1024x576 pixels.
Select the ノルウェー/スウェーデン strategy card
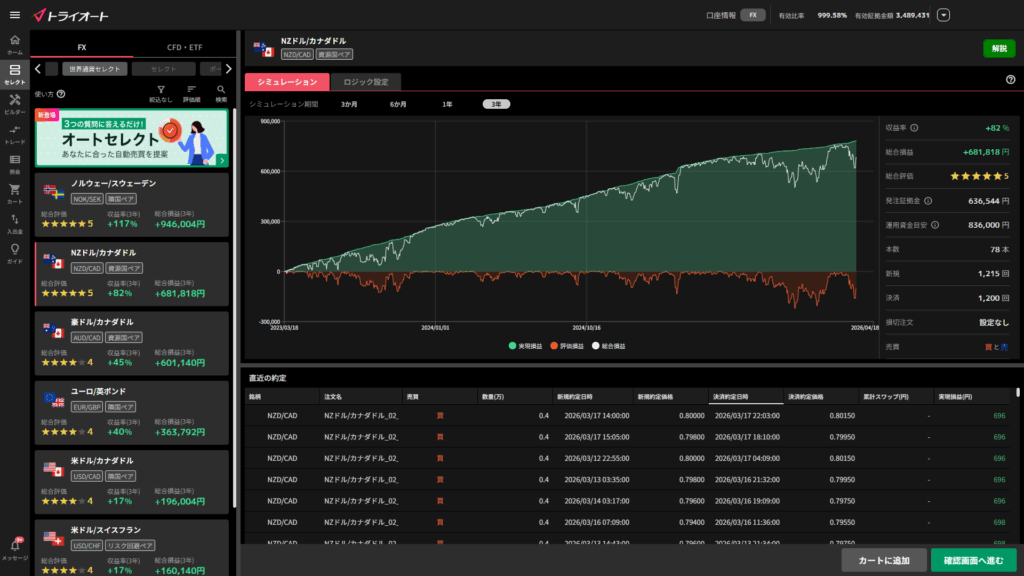(132, 204)
